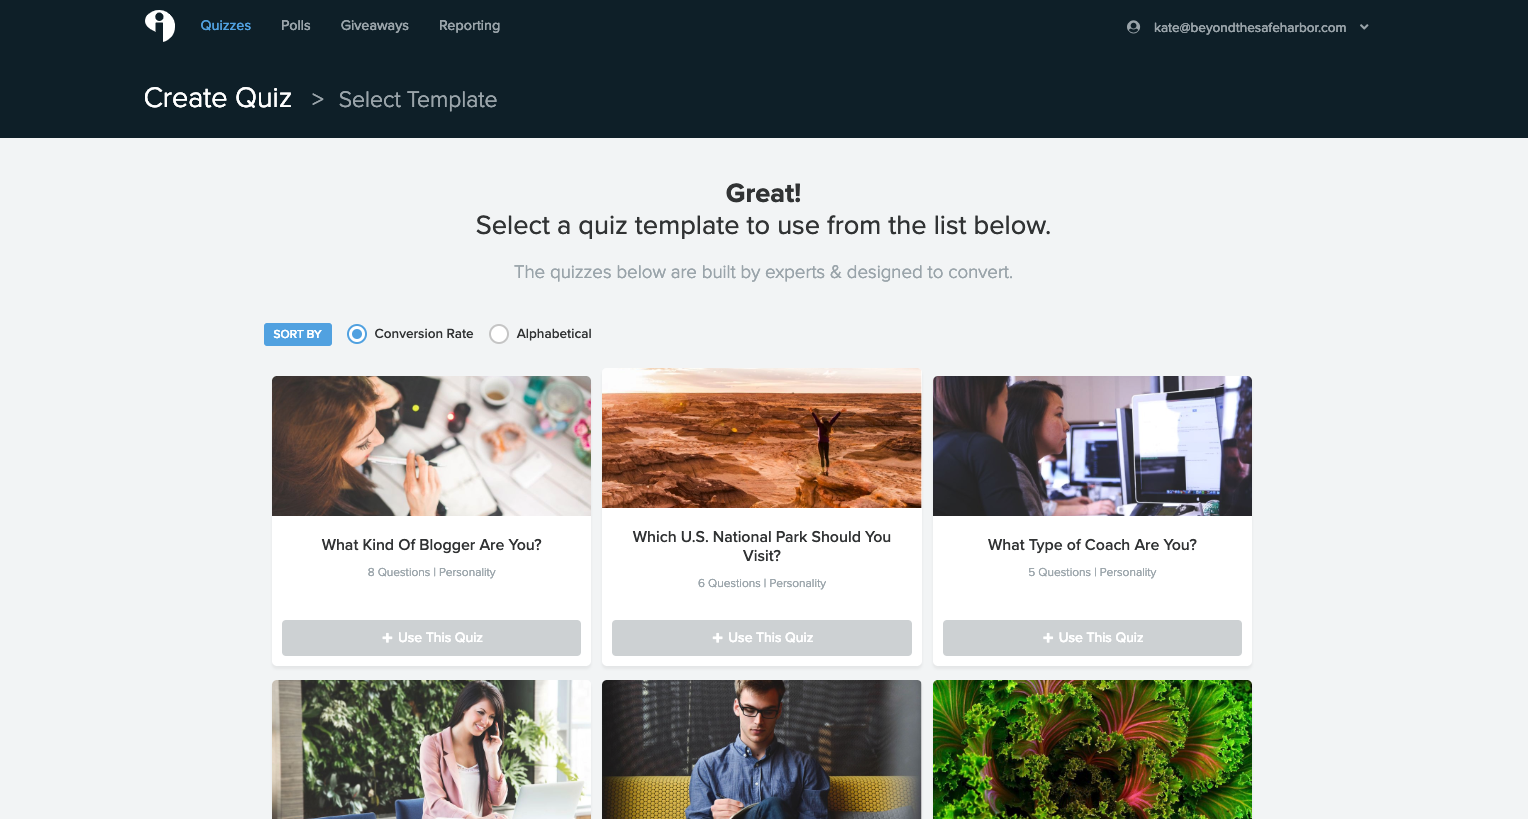1528x819 pixels.
Task: Click the green kale thumbnail
Action: coord(1092,750)
